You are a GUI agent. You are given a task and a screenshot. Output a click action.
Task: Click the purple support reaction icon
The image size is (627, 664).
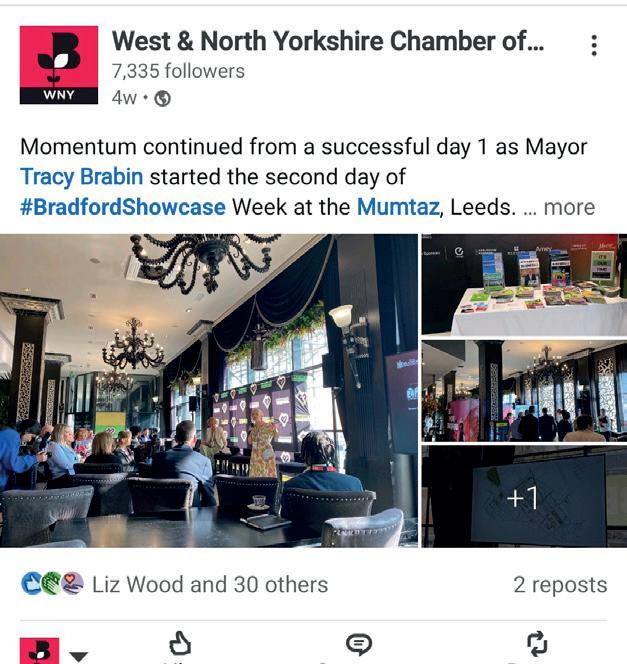click(72, 584)
